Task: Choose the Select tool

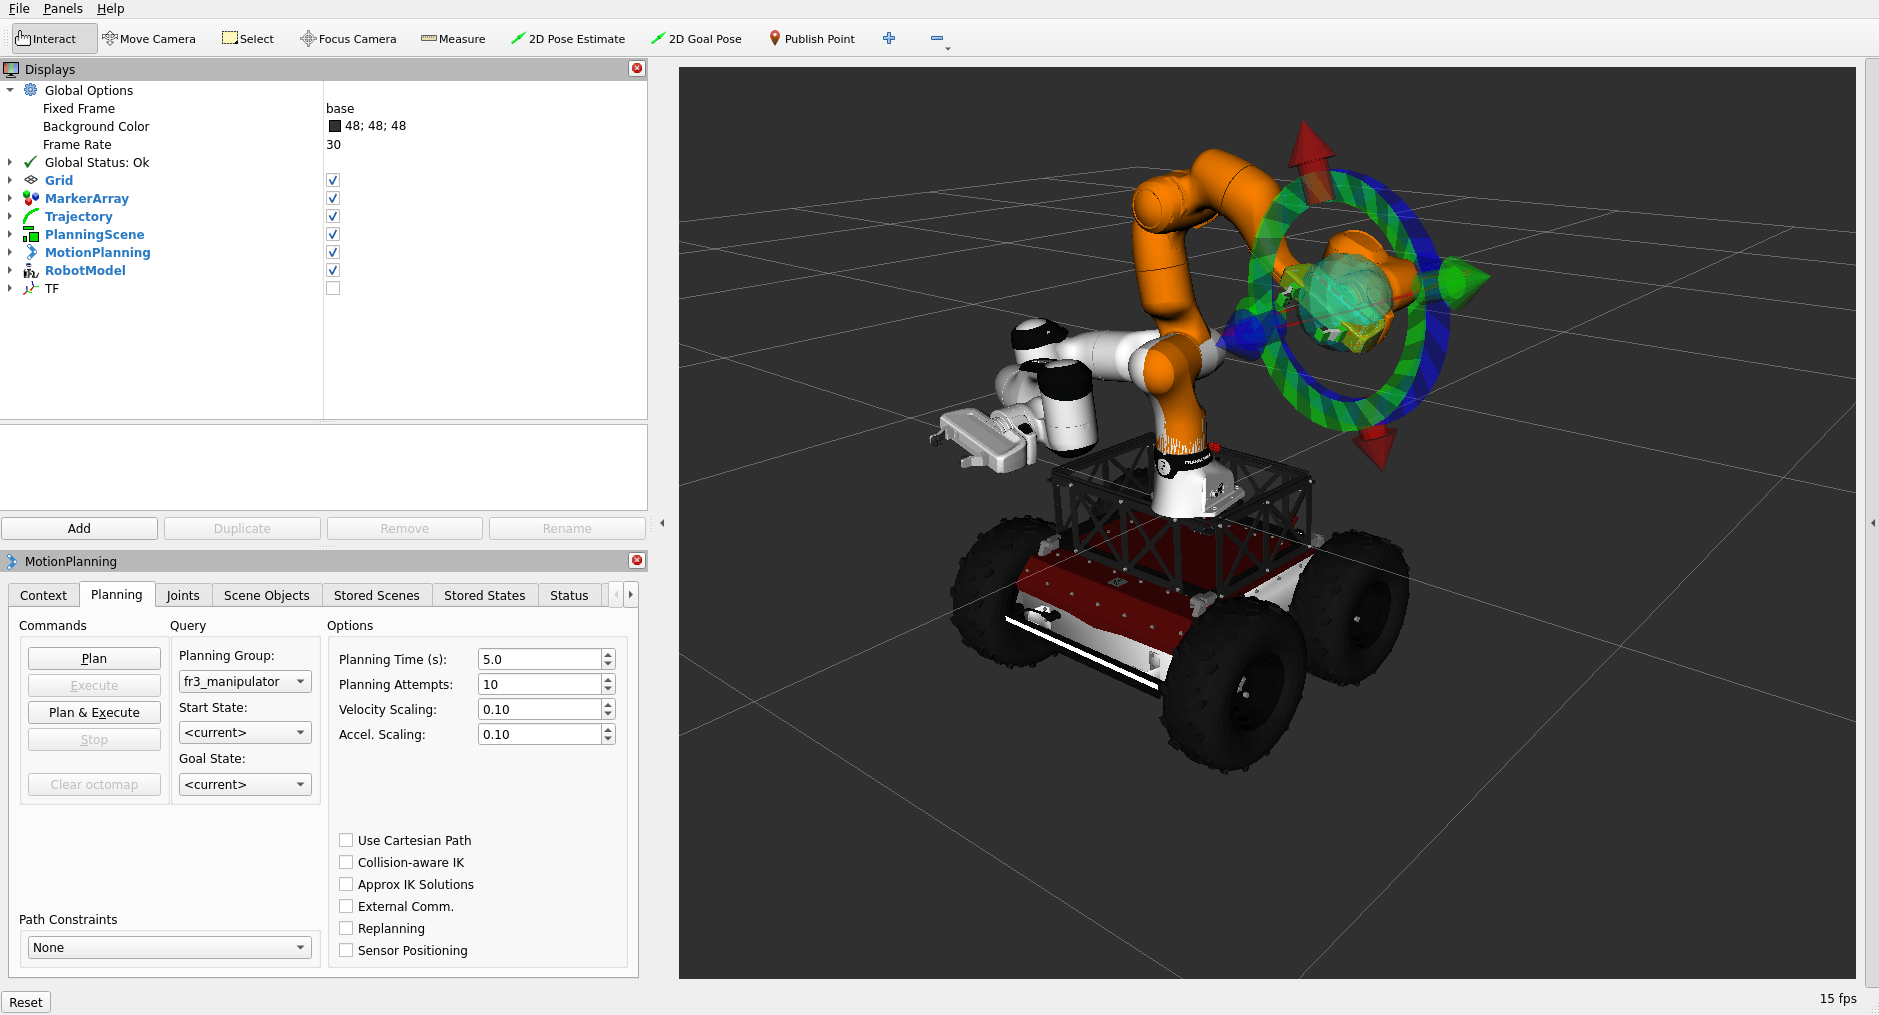Action: click(248, 39)
